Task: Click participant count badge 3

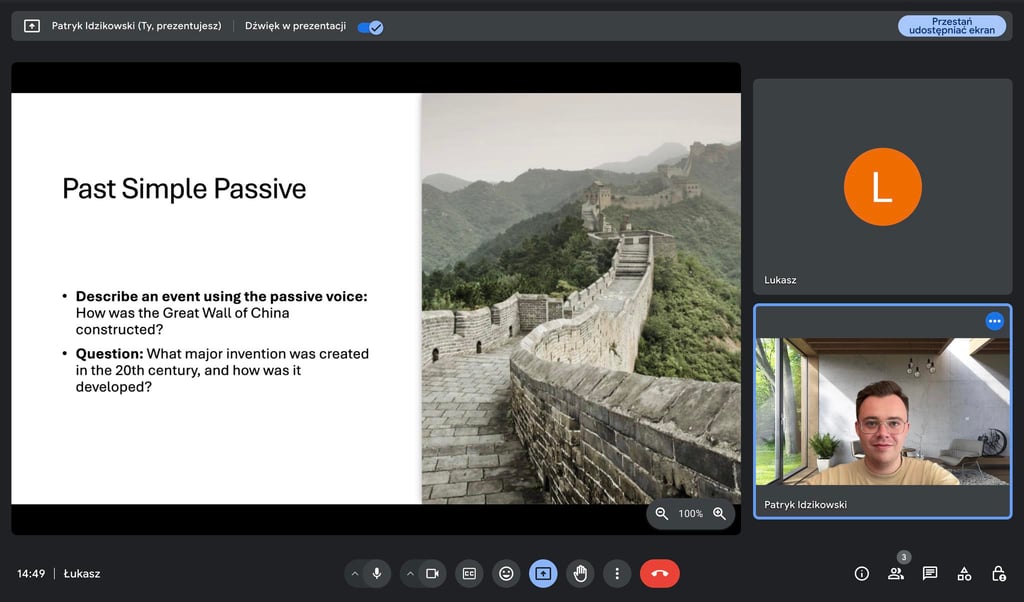Action: [903, 557]
